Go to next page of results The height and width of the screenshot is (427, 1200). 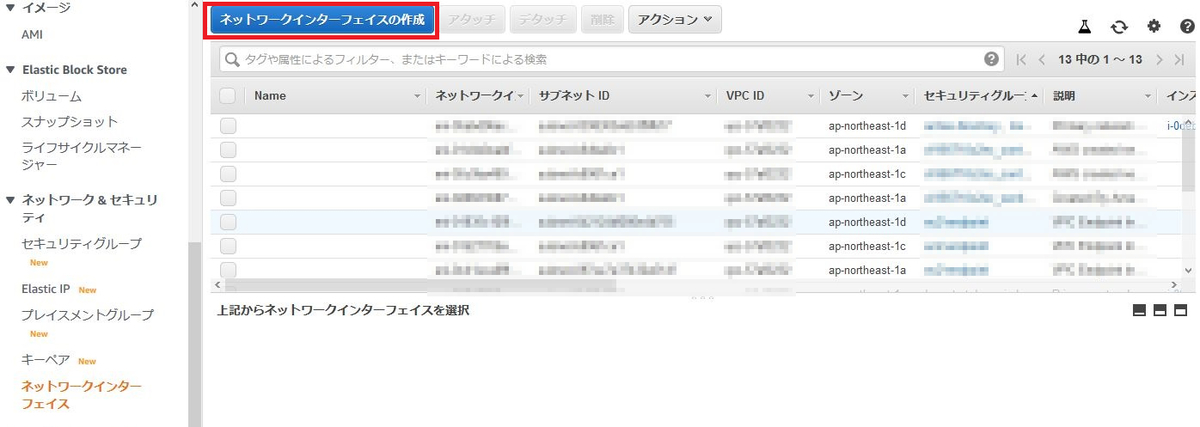tap(1159, 59)
